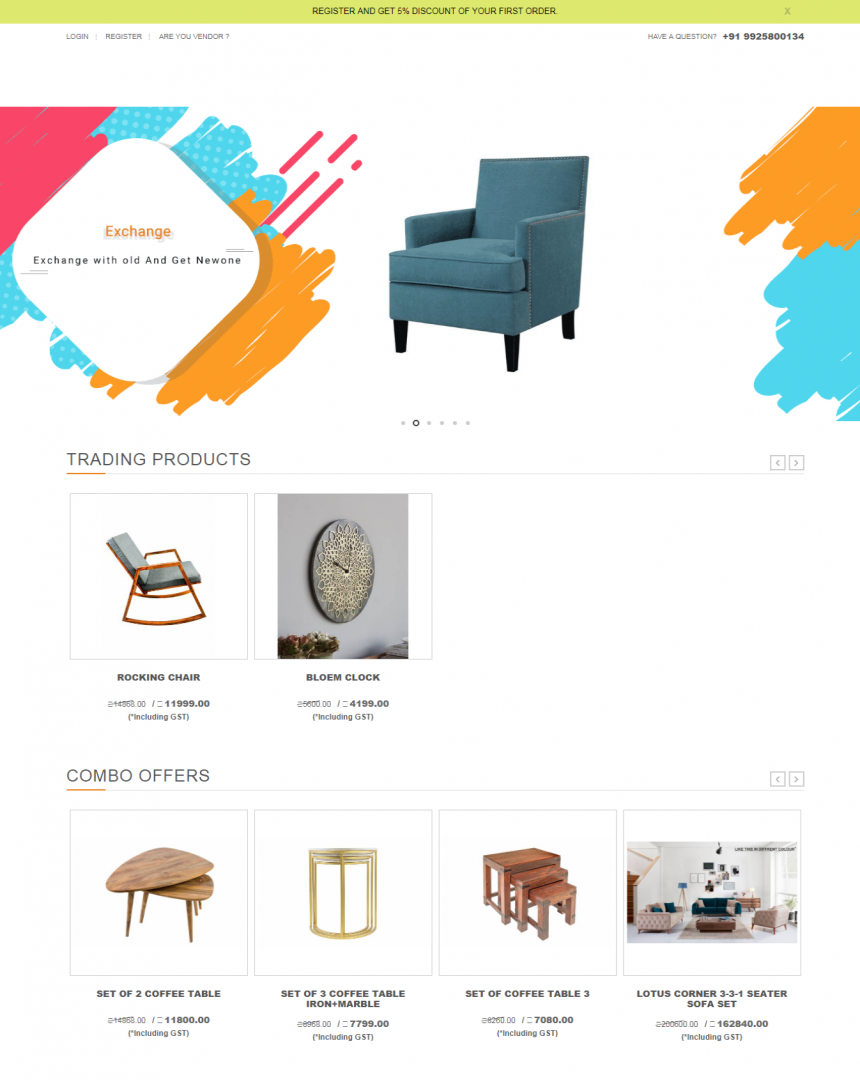
Task: Click the Are You Vendor link
Action: click(x=193, y=37)
